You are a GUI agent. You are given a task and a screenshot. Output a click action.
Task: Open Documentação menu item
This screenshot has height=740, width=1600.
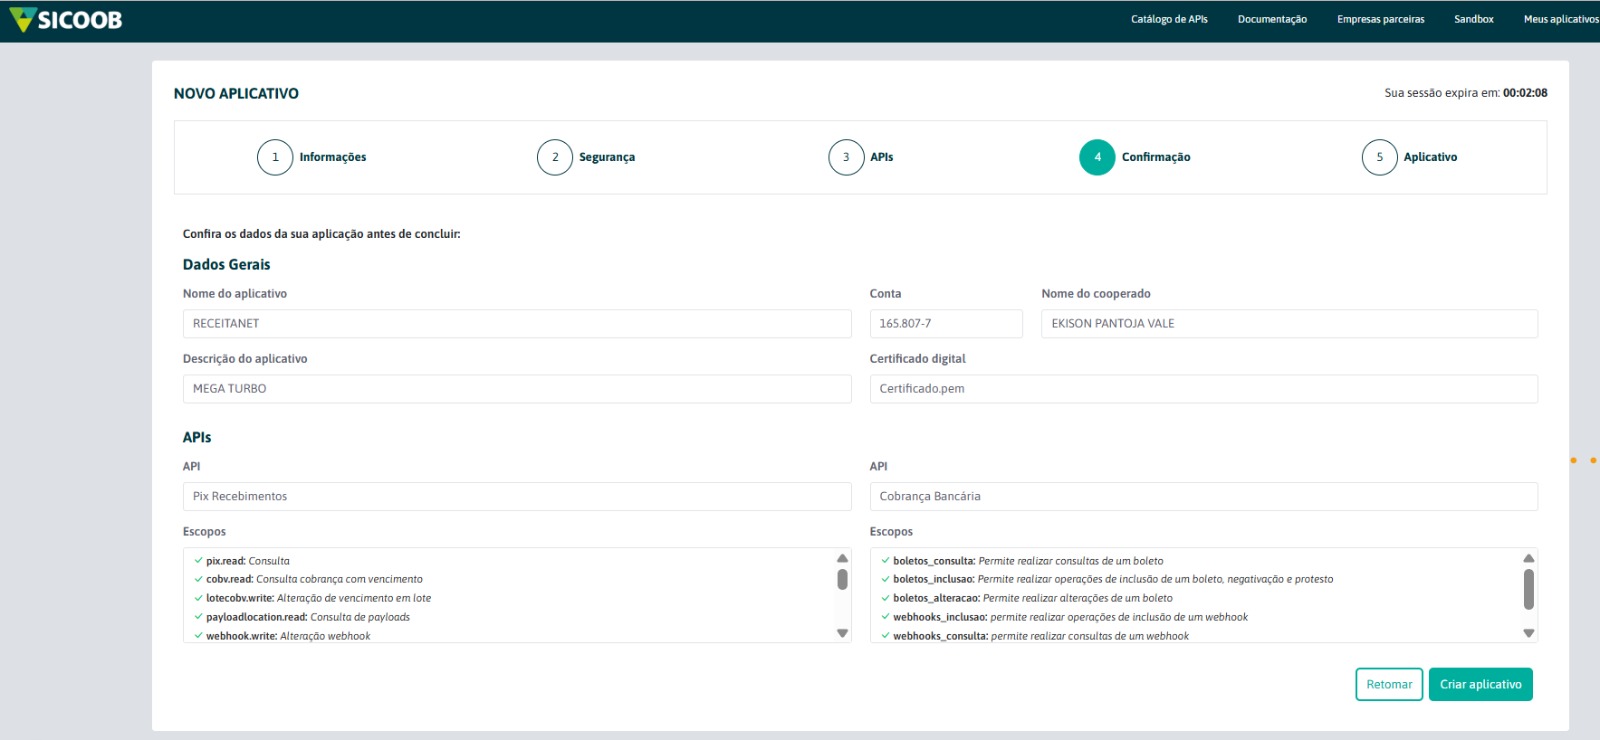point(1272,19)
